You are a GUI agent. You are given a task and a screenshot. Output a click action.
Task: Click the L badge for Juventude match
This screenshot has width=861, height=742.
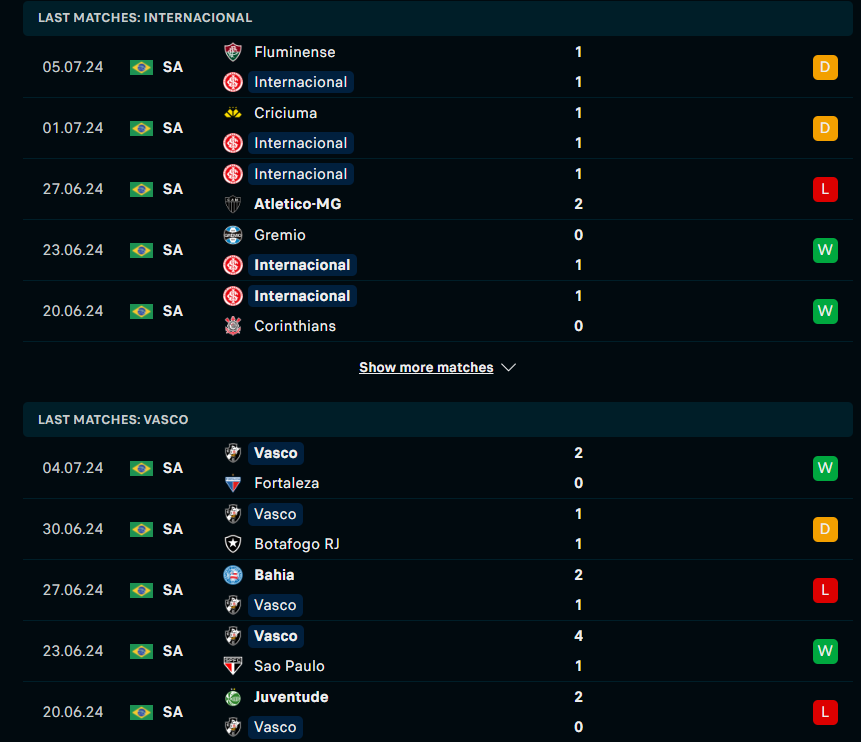pos(825,712)
